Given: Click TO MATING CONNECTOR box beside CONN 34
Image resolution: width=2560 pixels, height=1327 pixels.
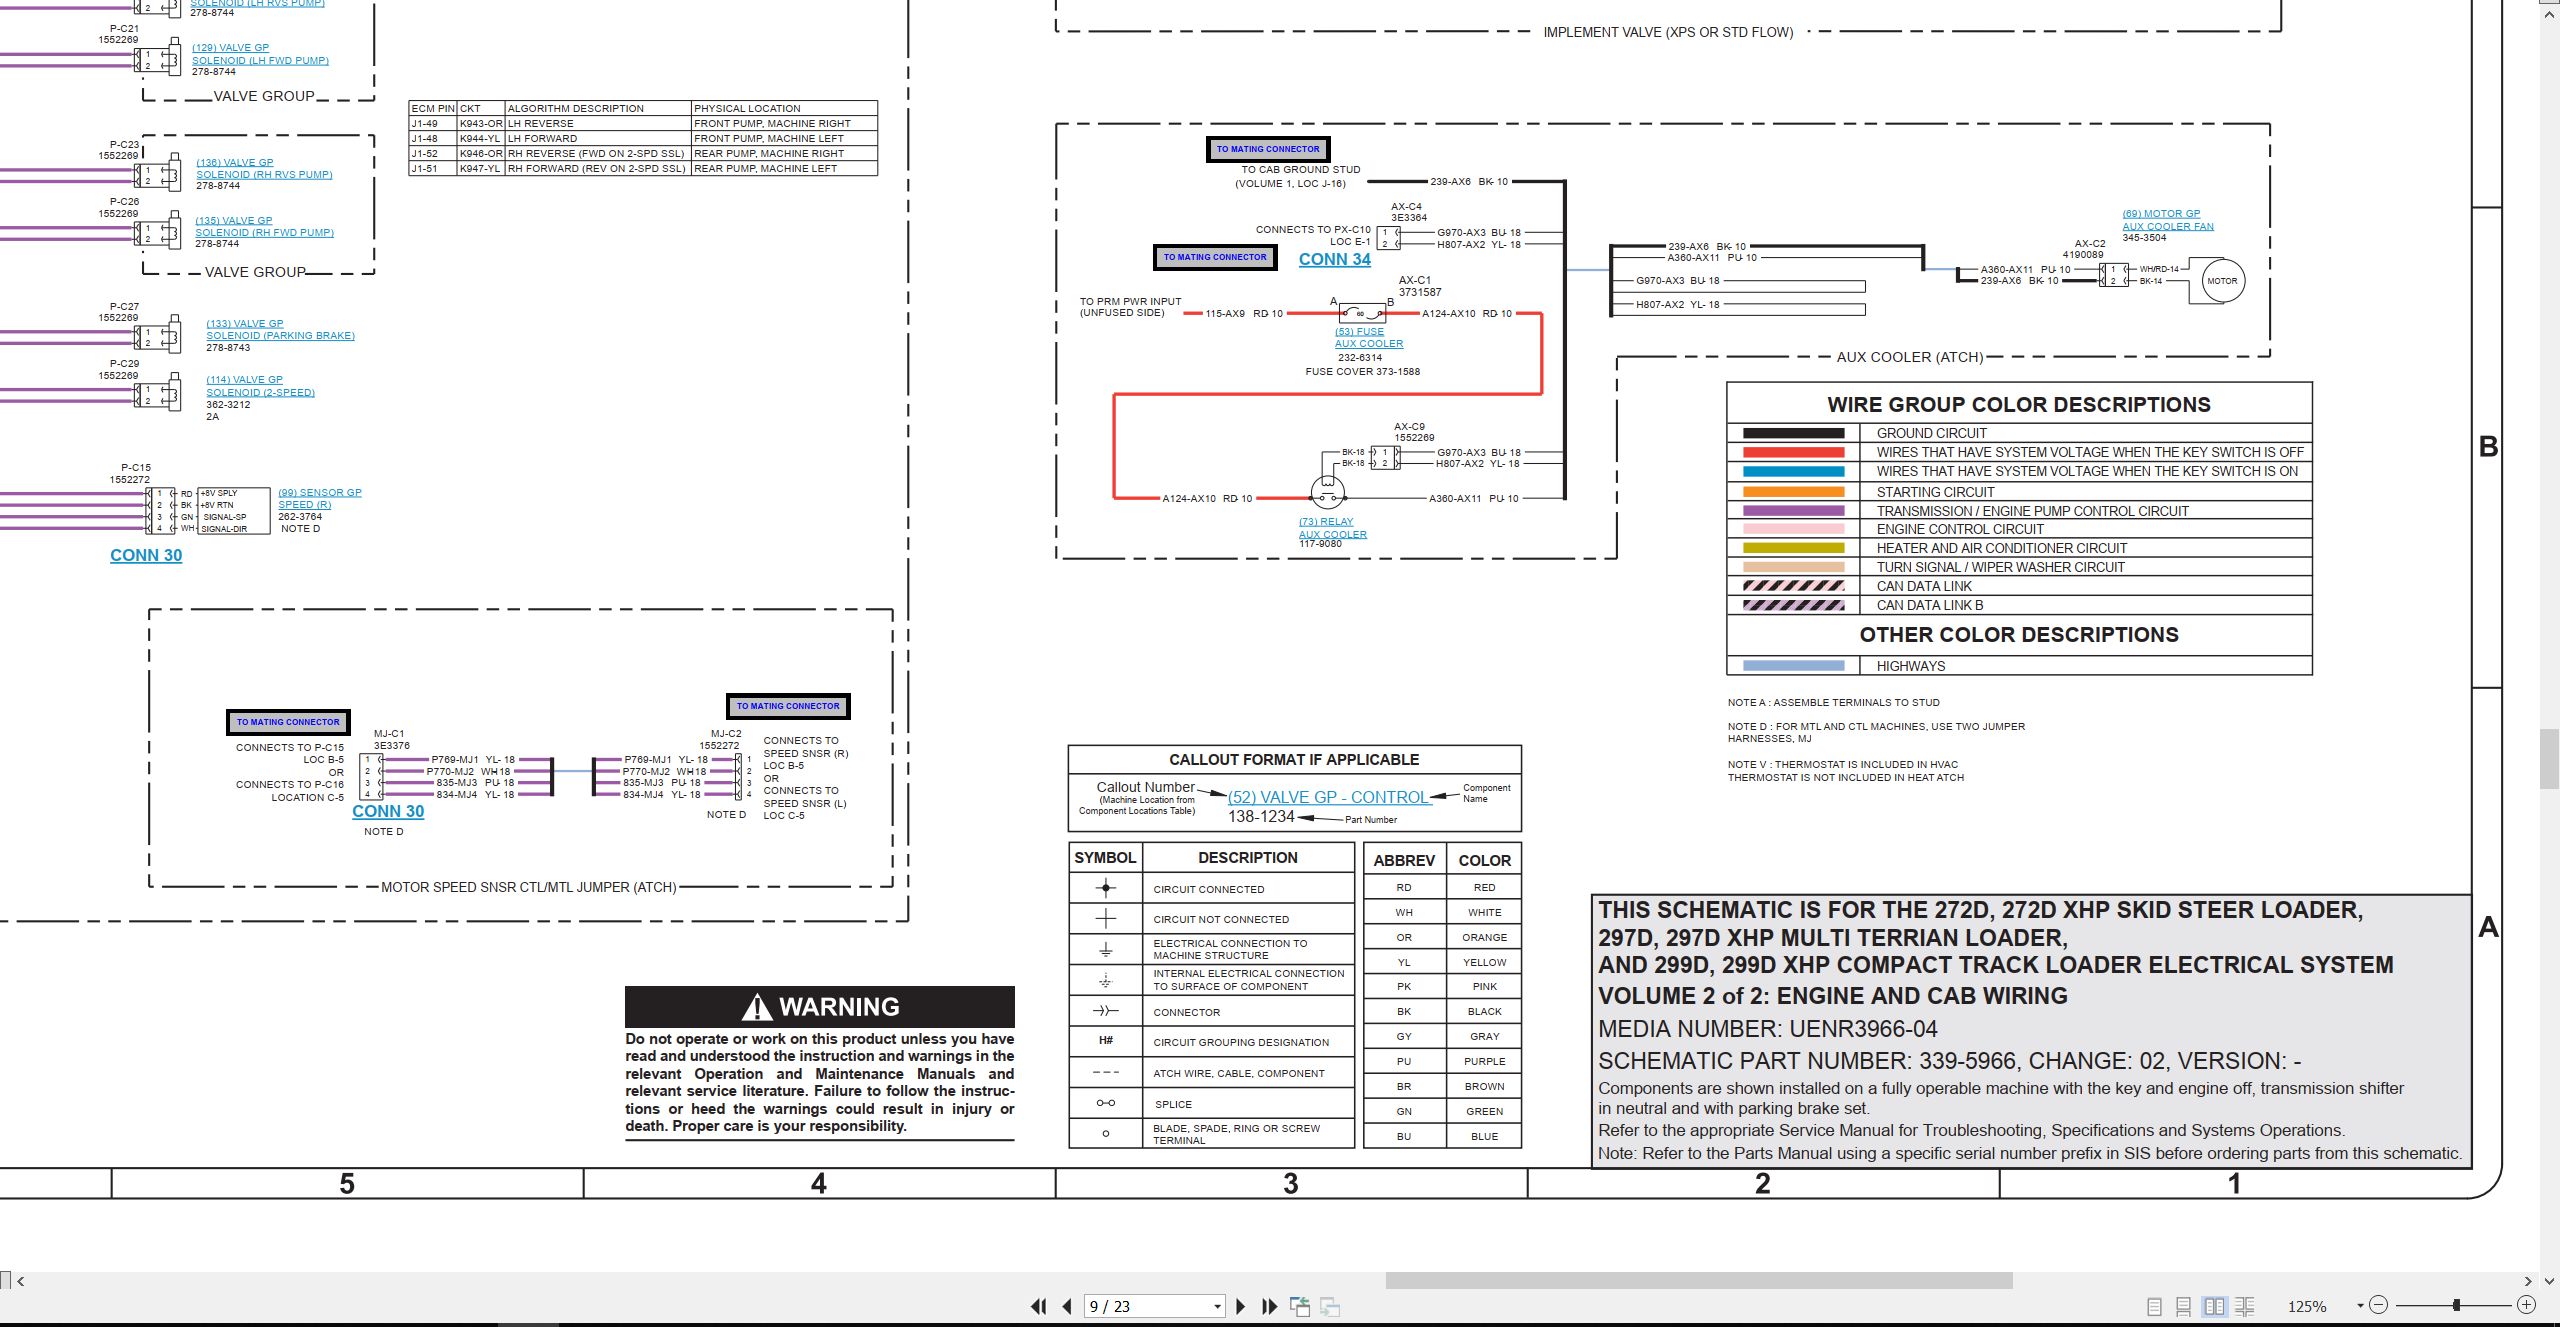Looking at the screenshot, I should tap(1215, 257).
